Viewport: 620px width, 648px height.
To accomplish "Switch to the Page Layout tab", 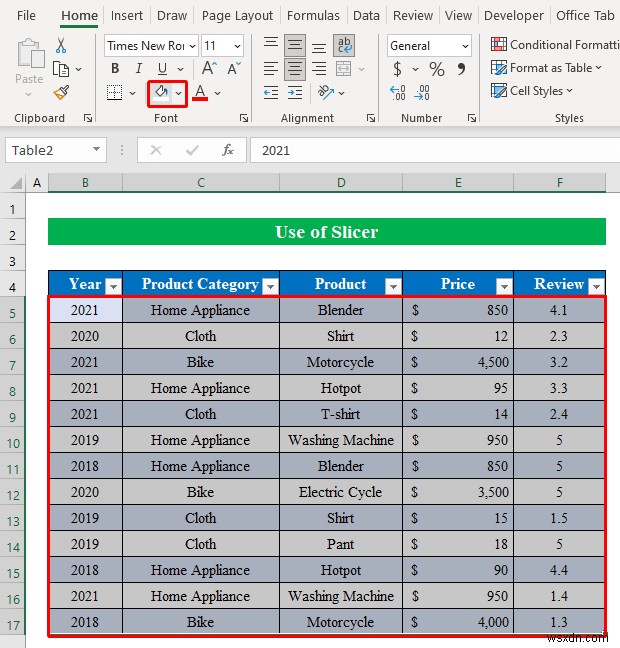I will click(x=237, y=16).
